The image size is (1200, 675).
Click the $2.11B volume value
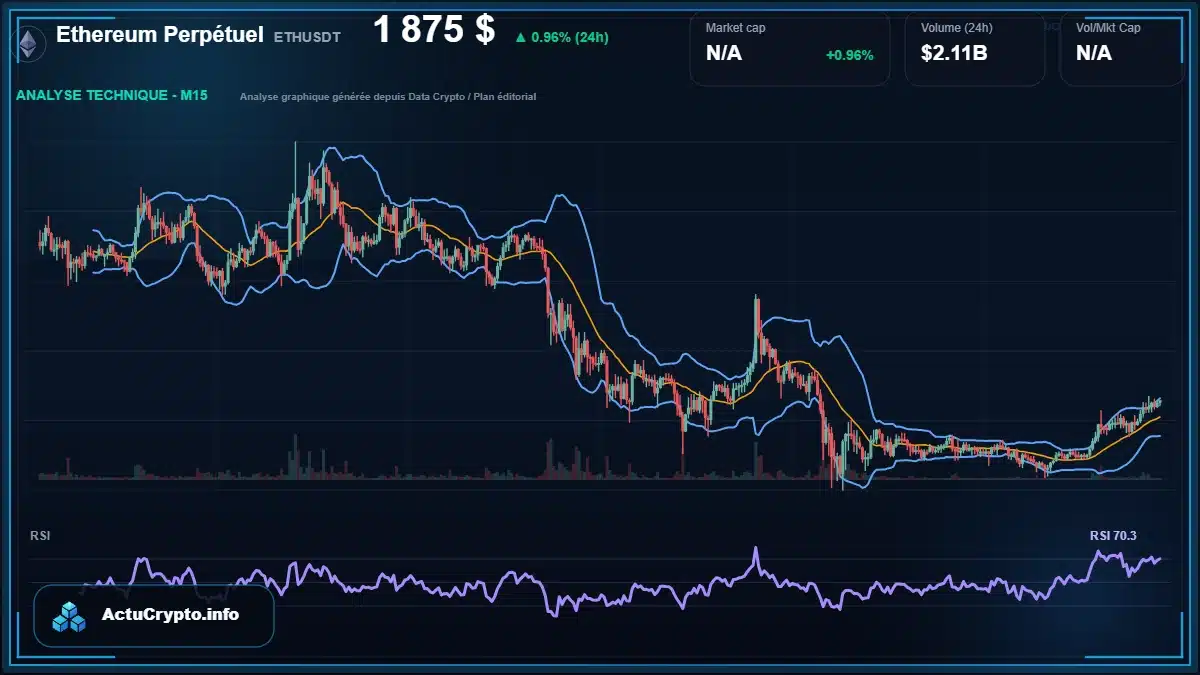954,53
